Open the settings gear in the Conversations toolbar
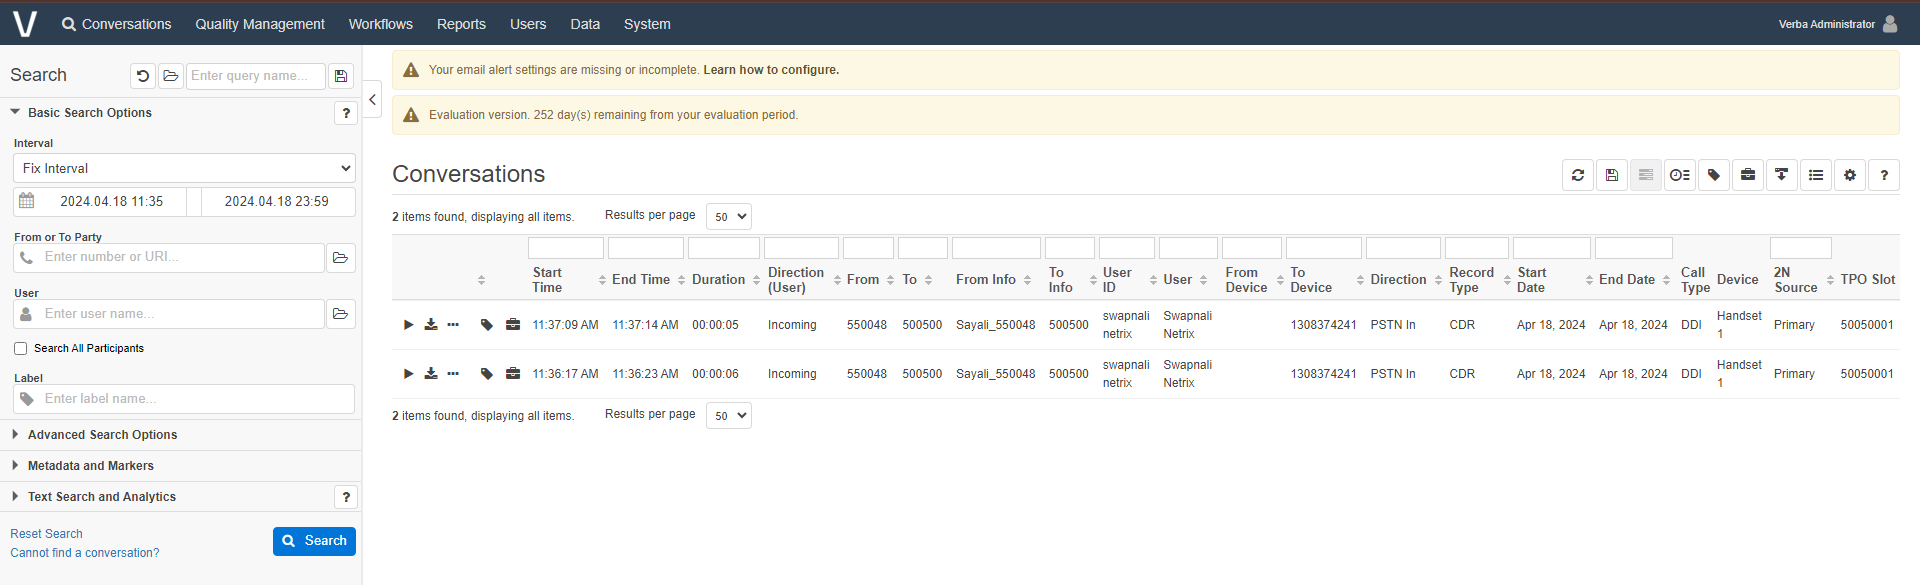This screenshot has height=585, width=1920. coord(1850,175)
